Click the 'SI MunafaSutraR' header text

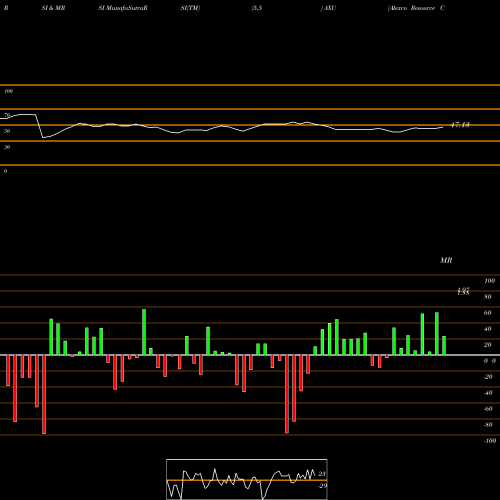point(123,8)
